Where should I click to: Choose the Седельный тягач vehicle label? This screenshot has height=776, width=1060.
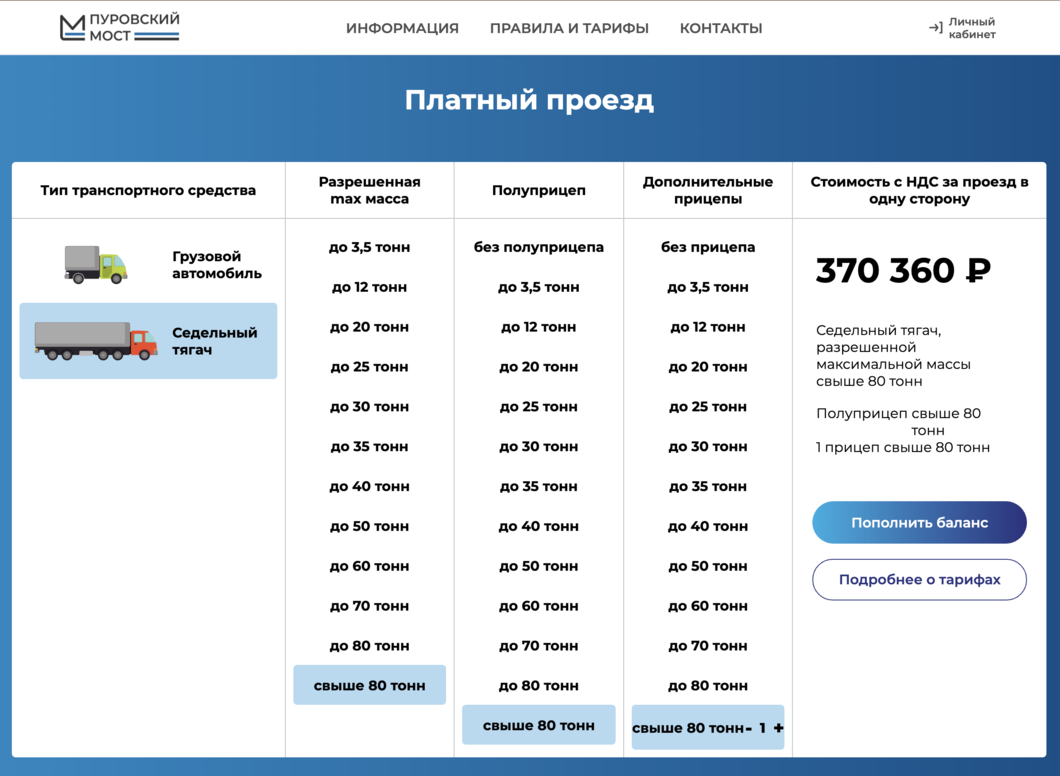214,341
